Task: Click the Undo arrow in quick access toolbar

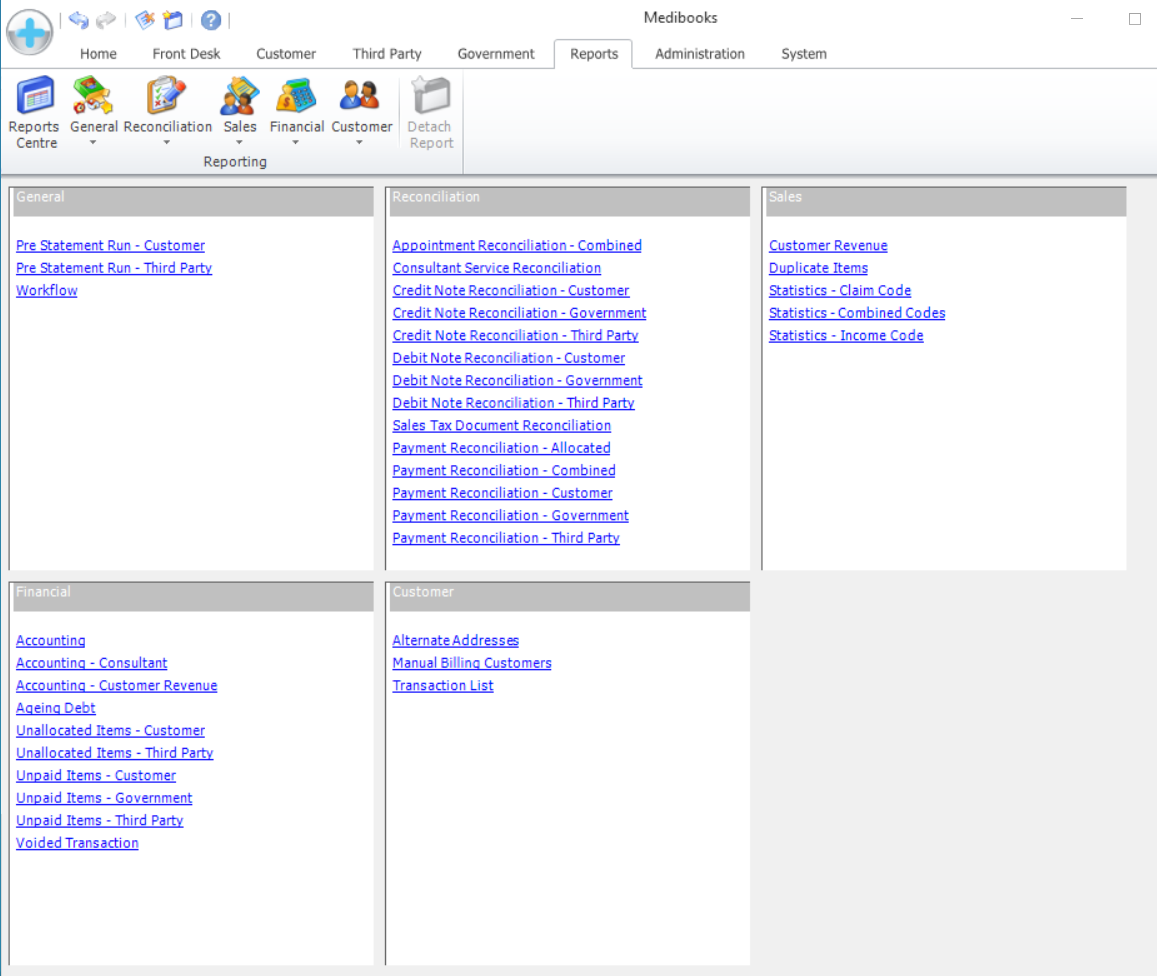Action: click(x=79, y=20)
